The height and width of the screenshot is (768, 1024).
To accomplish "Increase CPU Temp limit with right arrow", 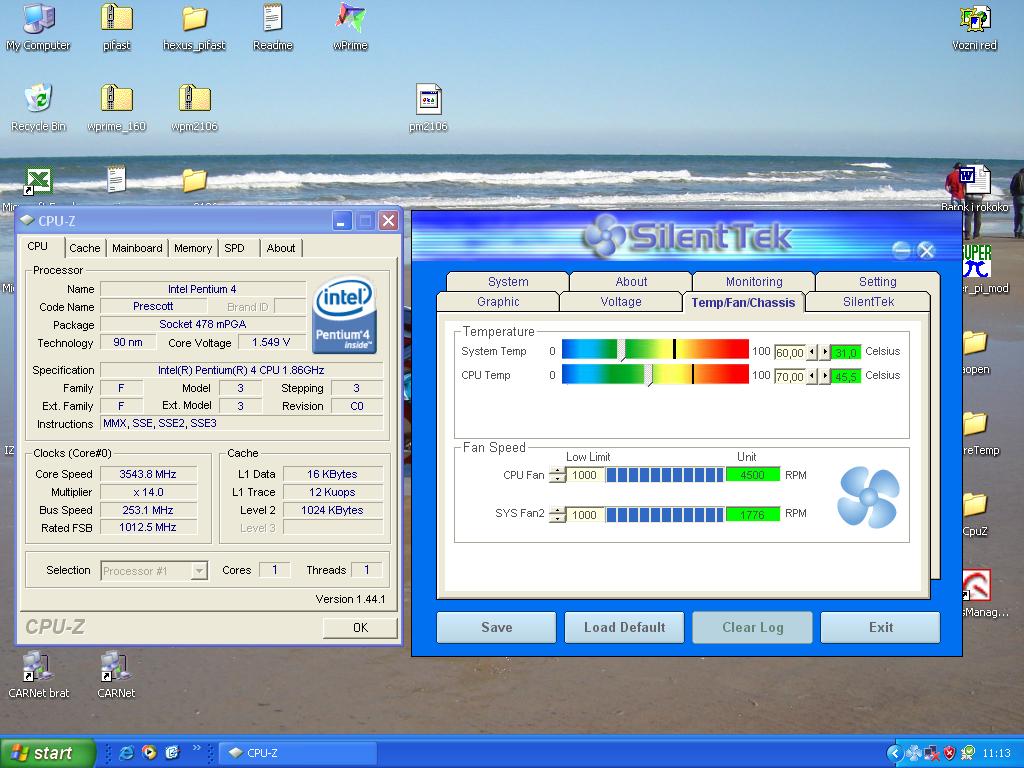I will pos(825,376).
